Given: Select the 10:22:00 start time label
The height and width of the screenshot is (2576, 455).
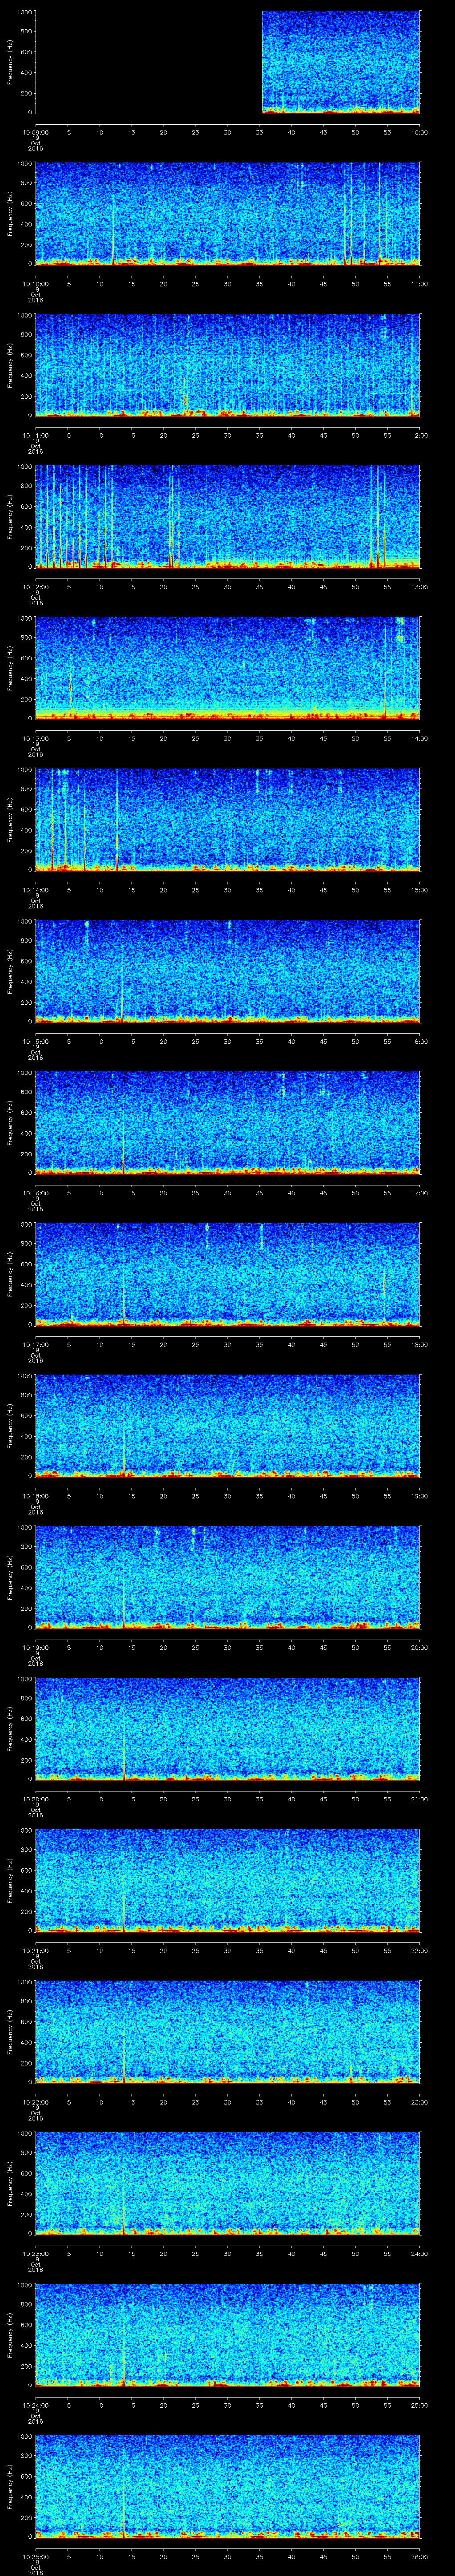Looking at the screenshot, I should (x=35, y=2102).
